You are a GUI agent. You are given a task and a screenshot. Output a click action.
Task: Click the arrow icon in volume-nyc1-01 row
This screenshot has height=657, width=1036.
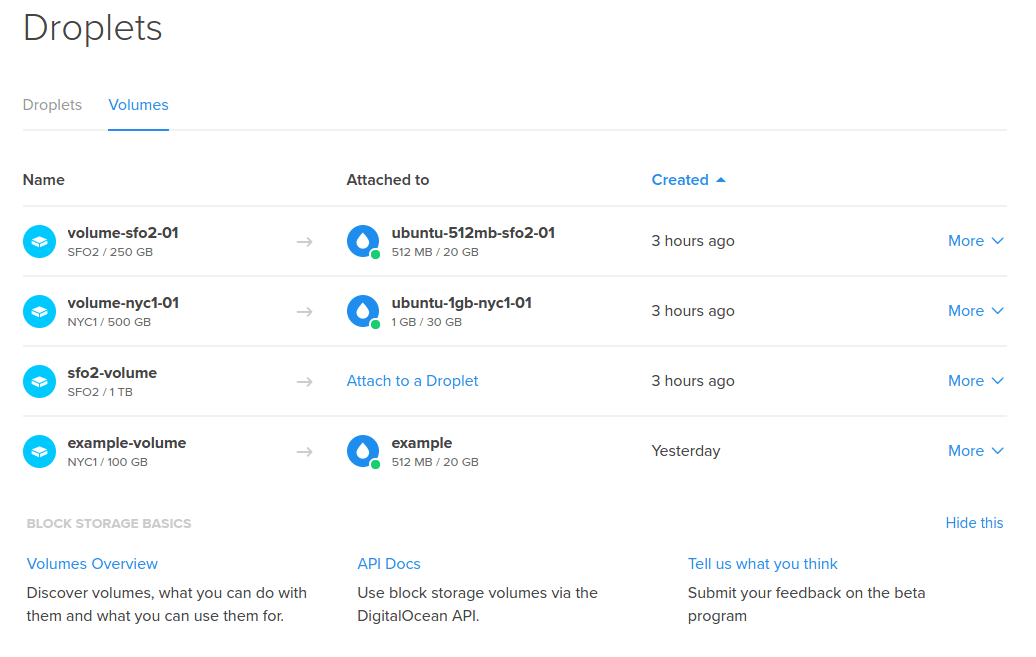click(305, 312)
